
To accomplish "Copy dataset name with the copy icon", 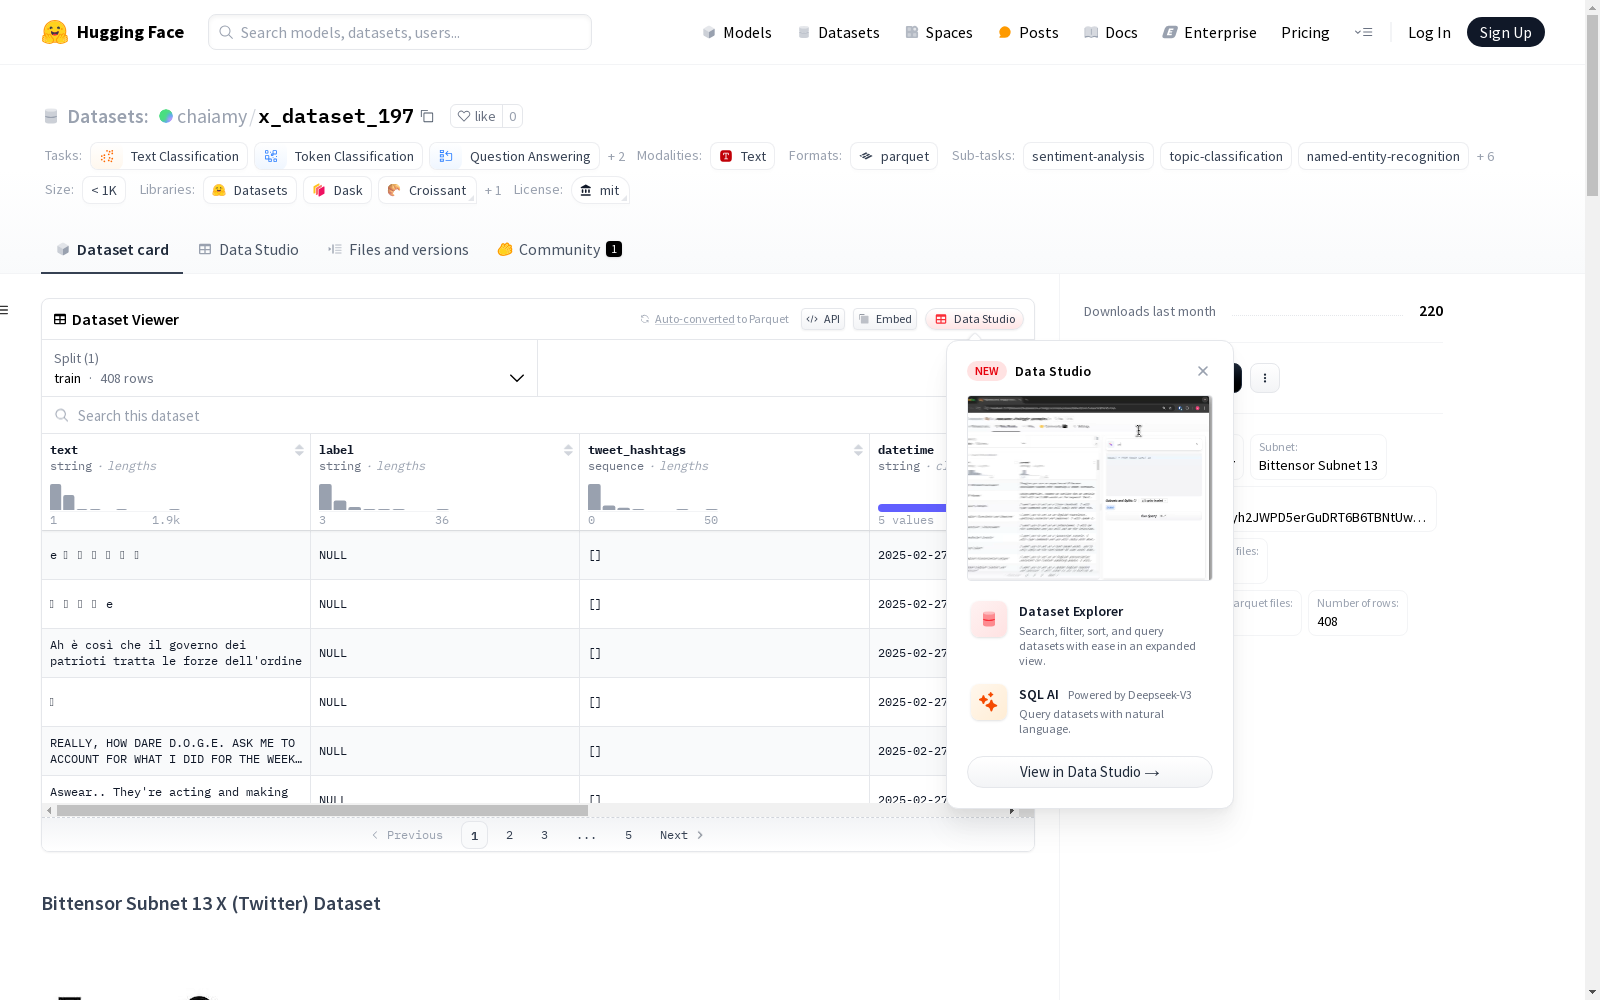I will 427,116.
